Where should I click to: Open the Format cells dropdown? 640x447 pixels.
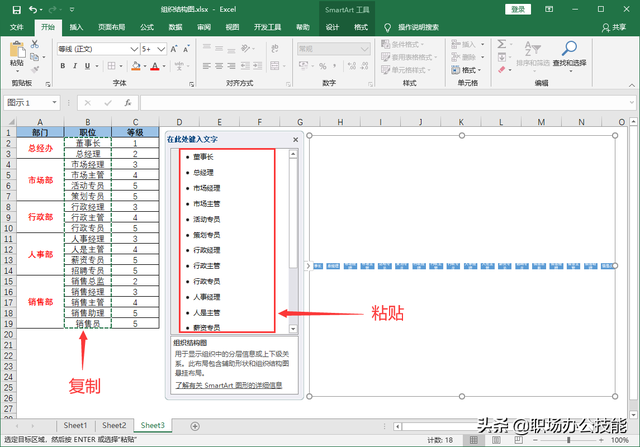click(466, 70)
